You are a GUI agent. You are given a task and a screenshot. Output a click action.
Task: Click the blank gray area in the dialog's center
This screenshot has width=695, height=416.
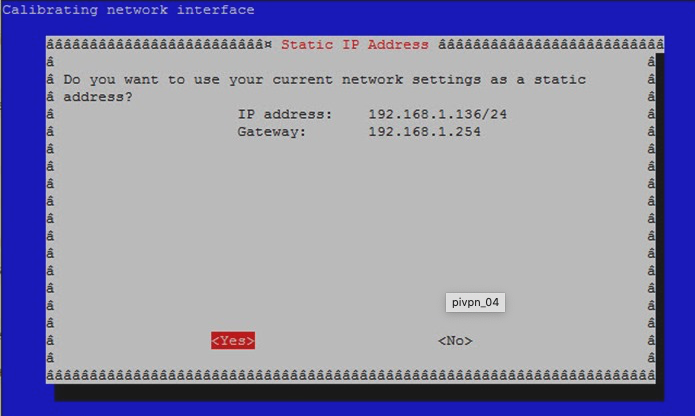[350, 230]
